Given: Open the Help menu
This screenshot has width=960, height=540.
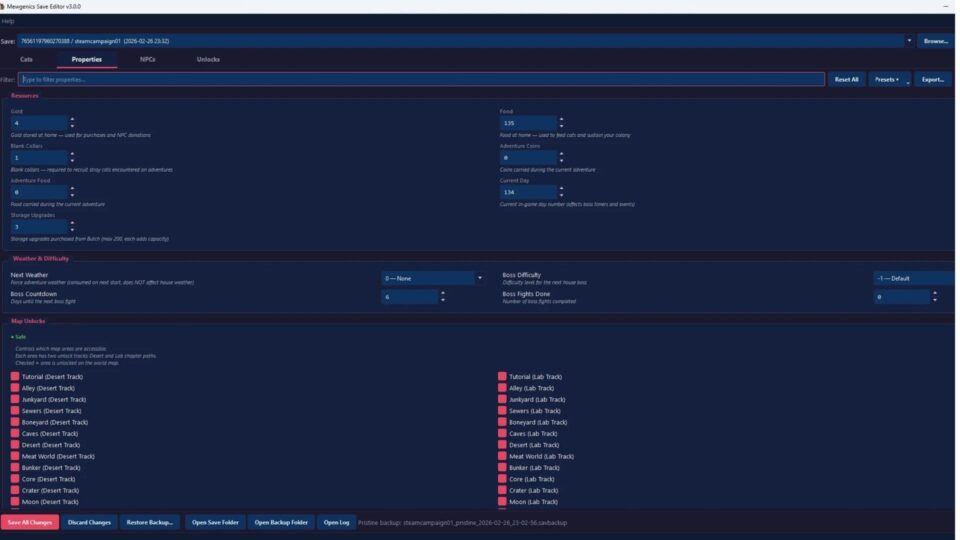Looking at the screenshot, I should 8,21.
